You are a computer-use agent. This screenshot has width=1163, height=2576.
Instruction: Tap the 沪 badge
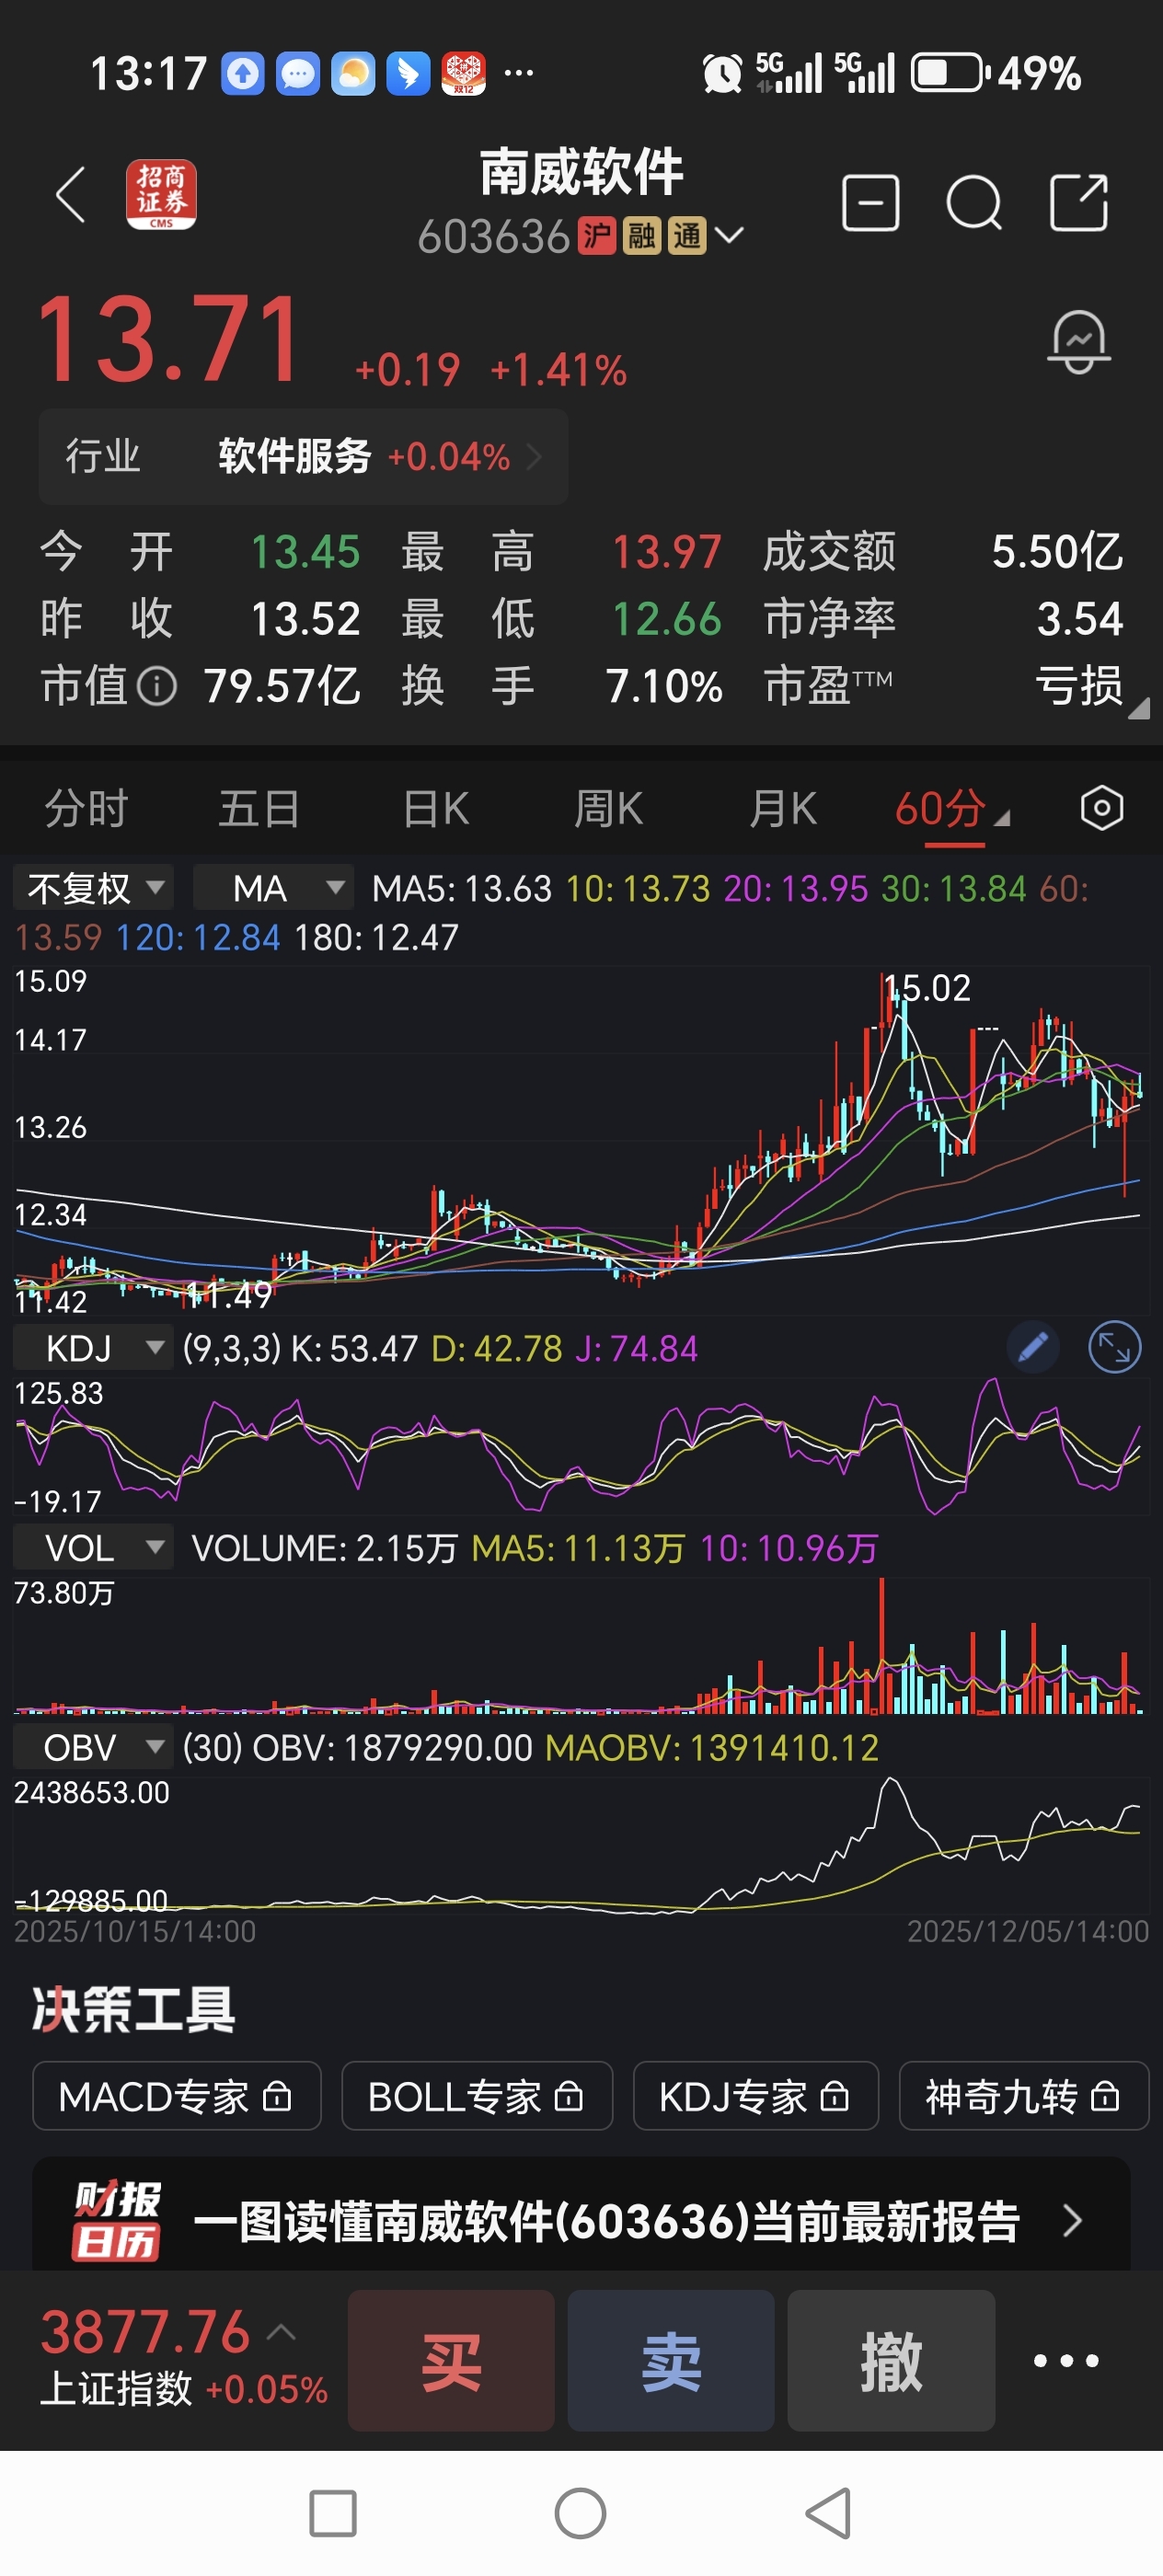coord(597,237)
